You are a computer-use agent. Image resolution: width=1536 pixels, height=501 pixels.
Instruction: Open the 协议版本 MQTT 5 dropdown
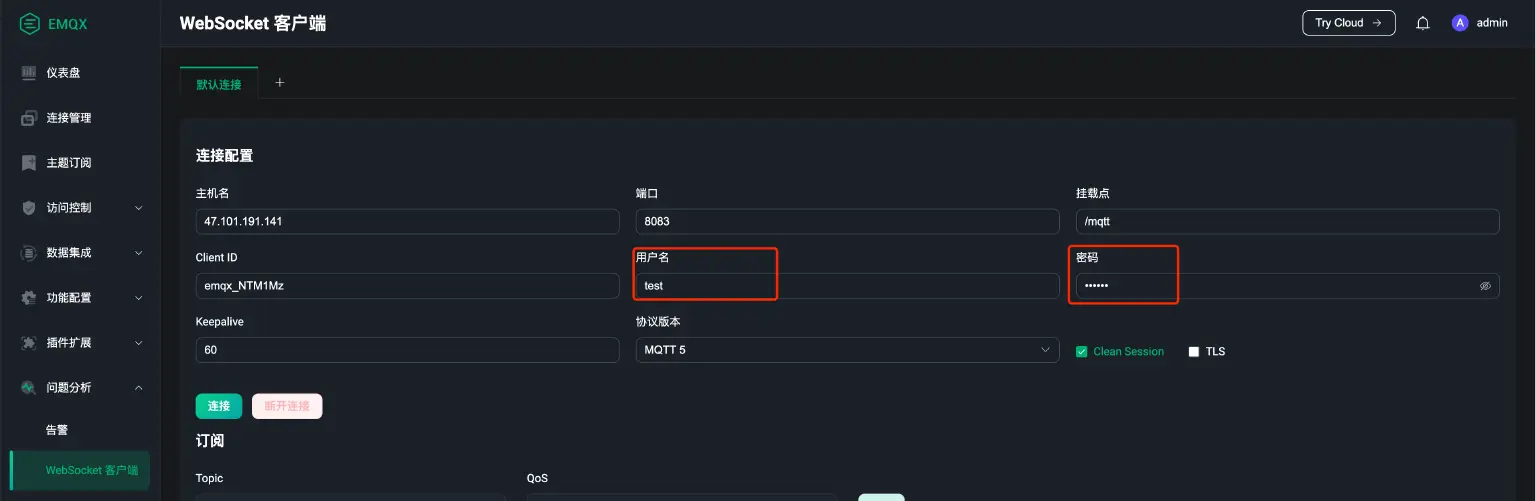tap(847, 350)
